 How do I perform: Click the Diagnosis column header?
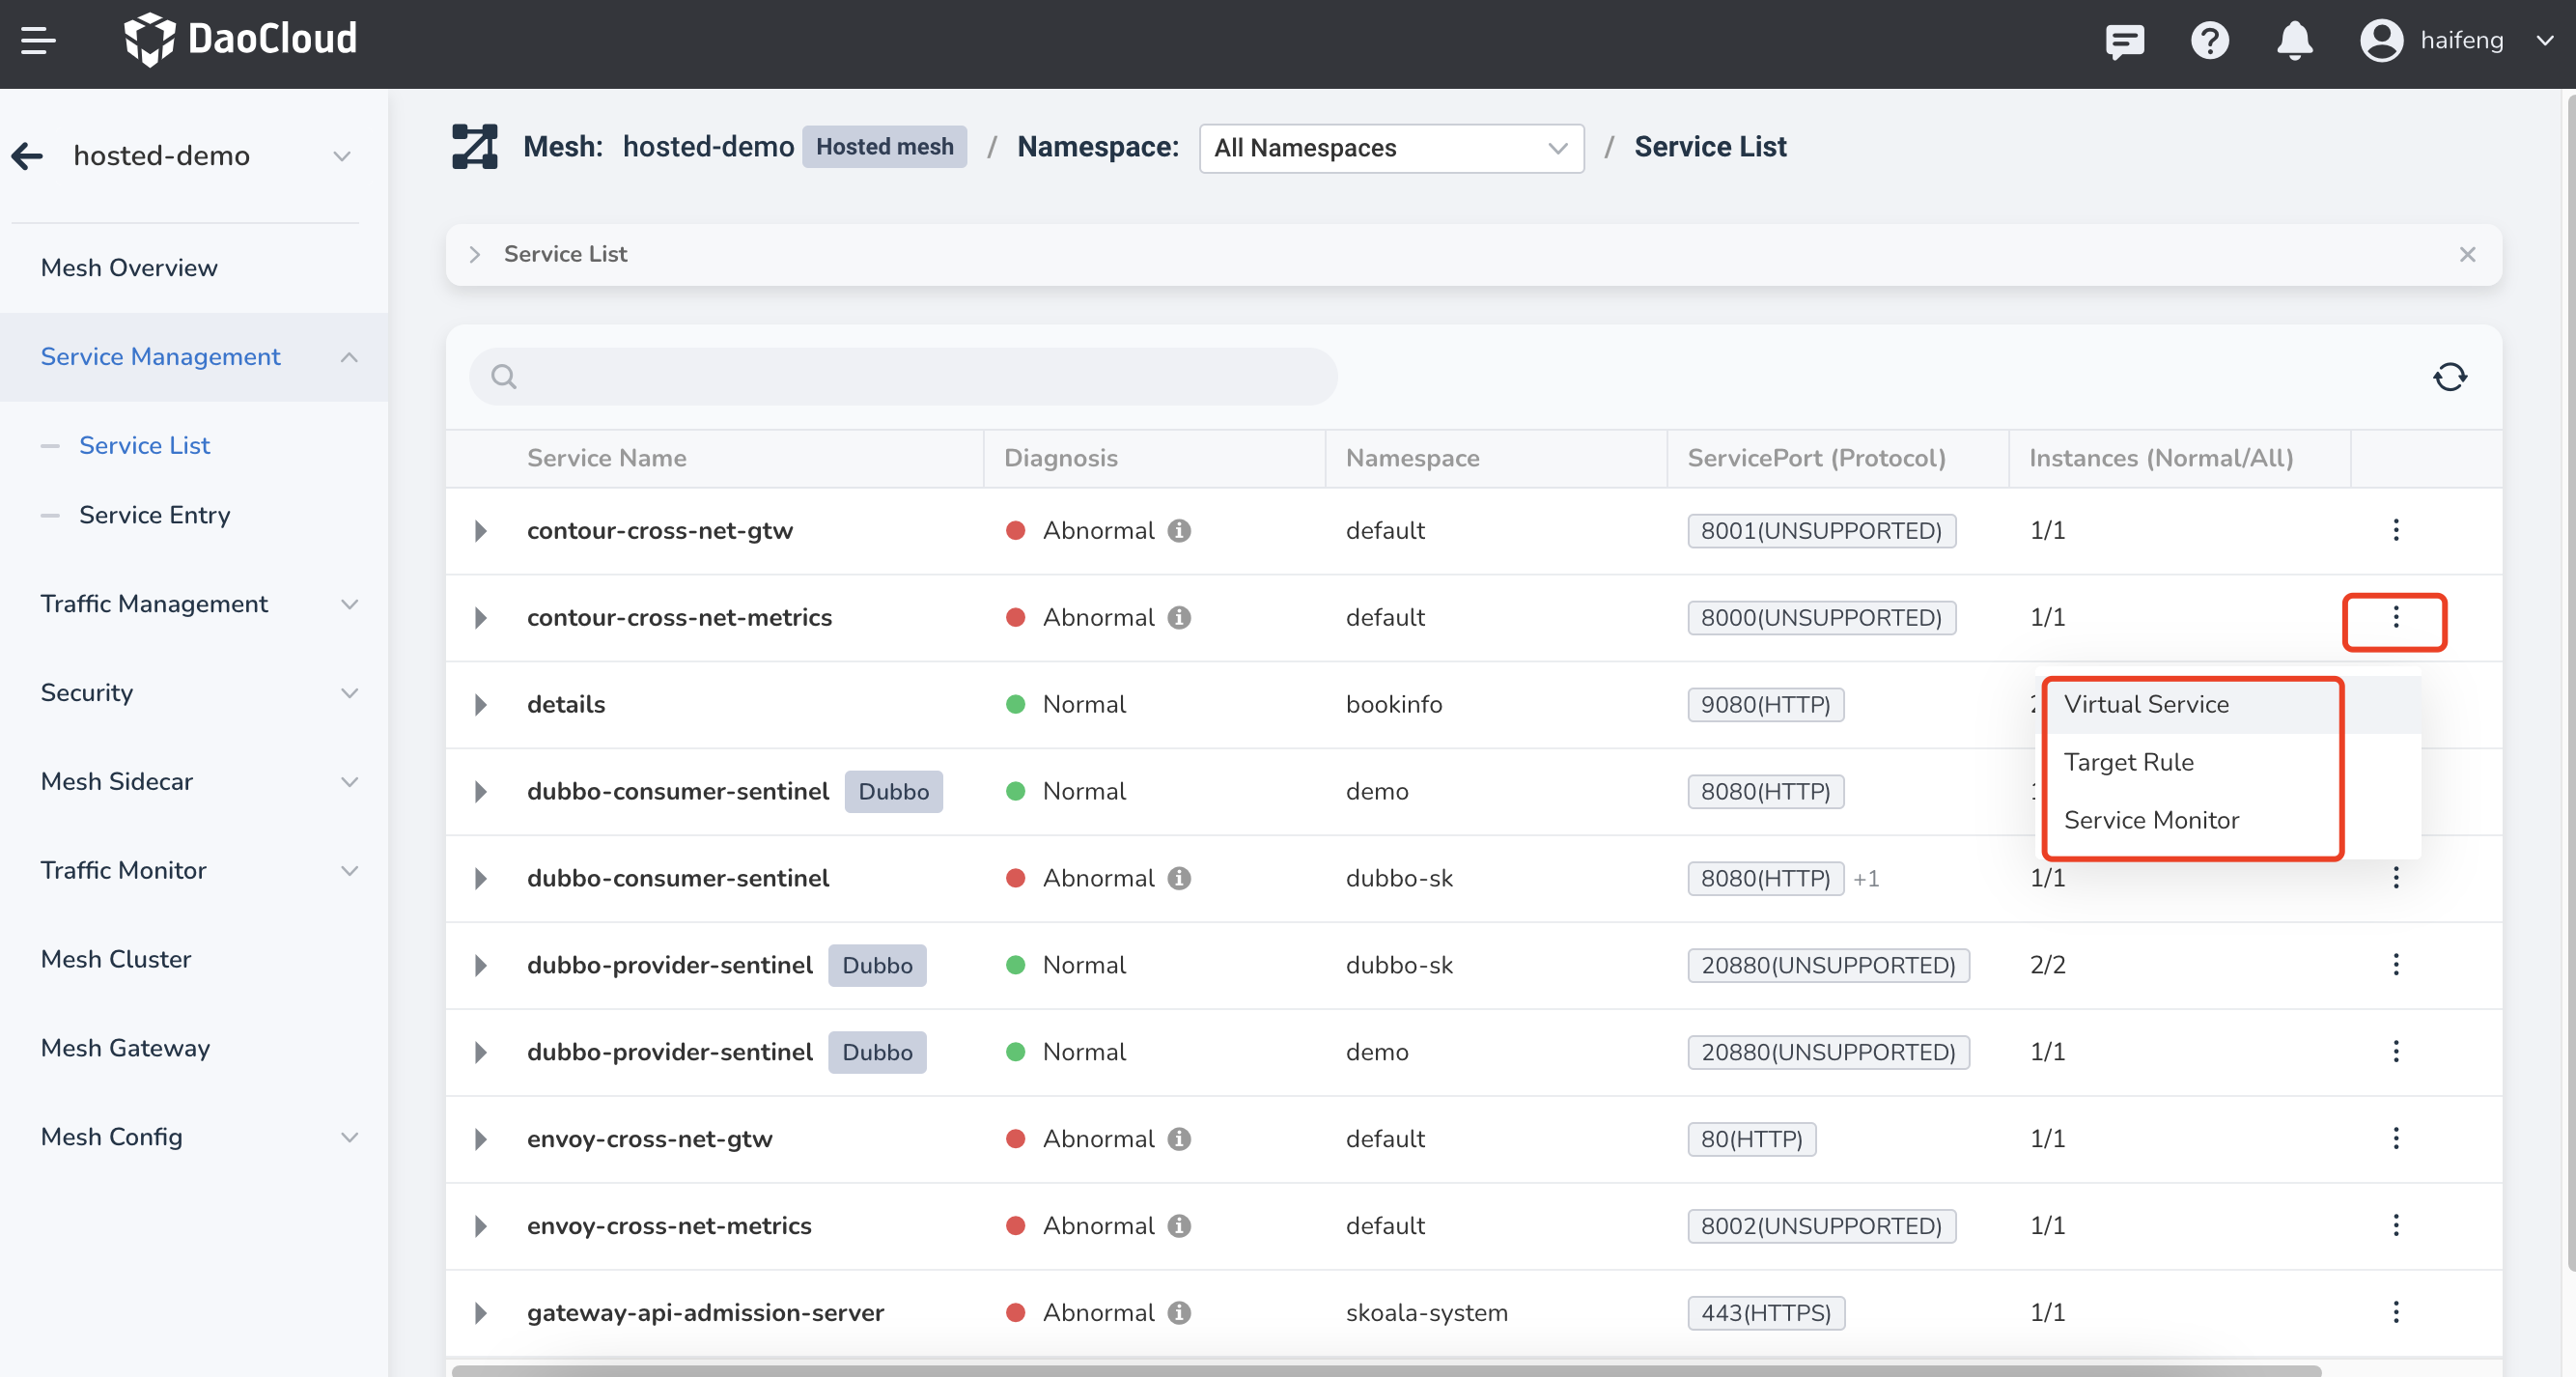coord(1060,458)
